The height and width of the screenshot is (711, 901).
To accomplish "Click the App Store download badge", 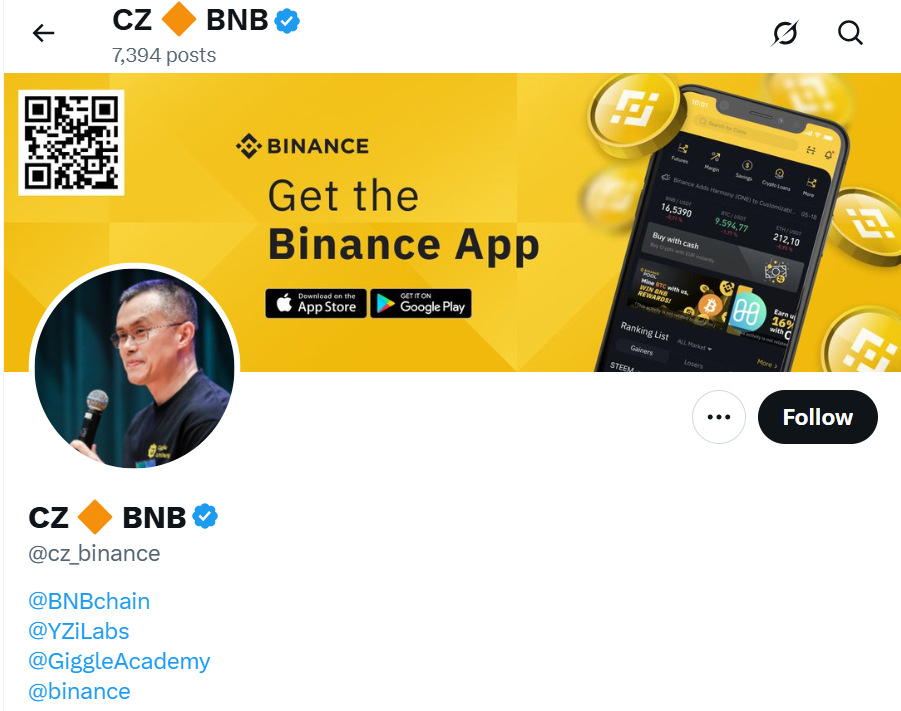I will click(315, 303).
